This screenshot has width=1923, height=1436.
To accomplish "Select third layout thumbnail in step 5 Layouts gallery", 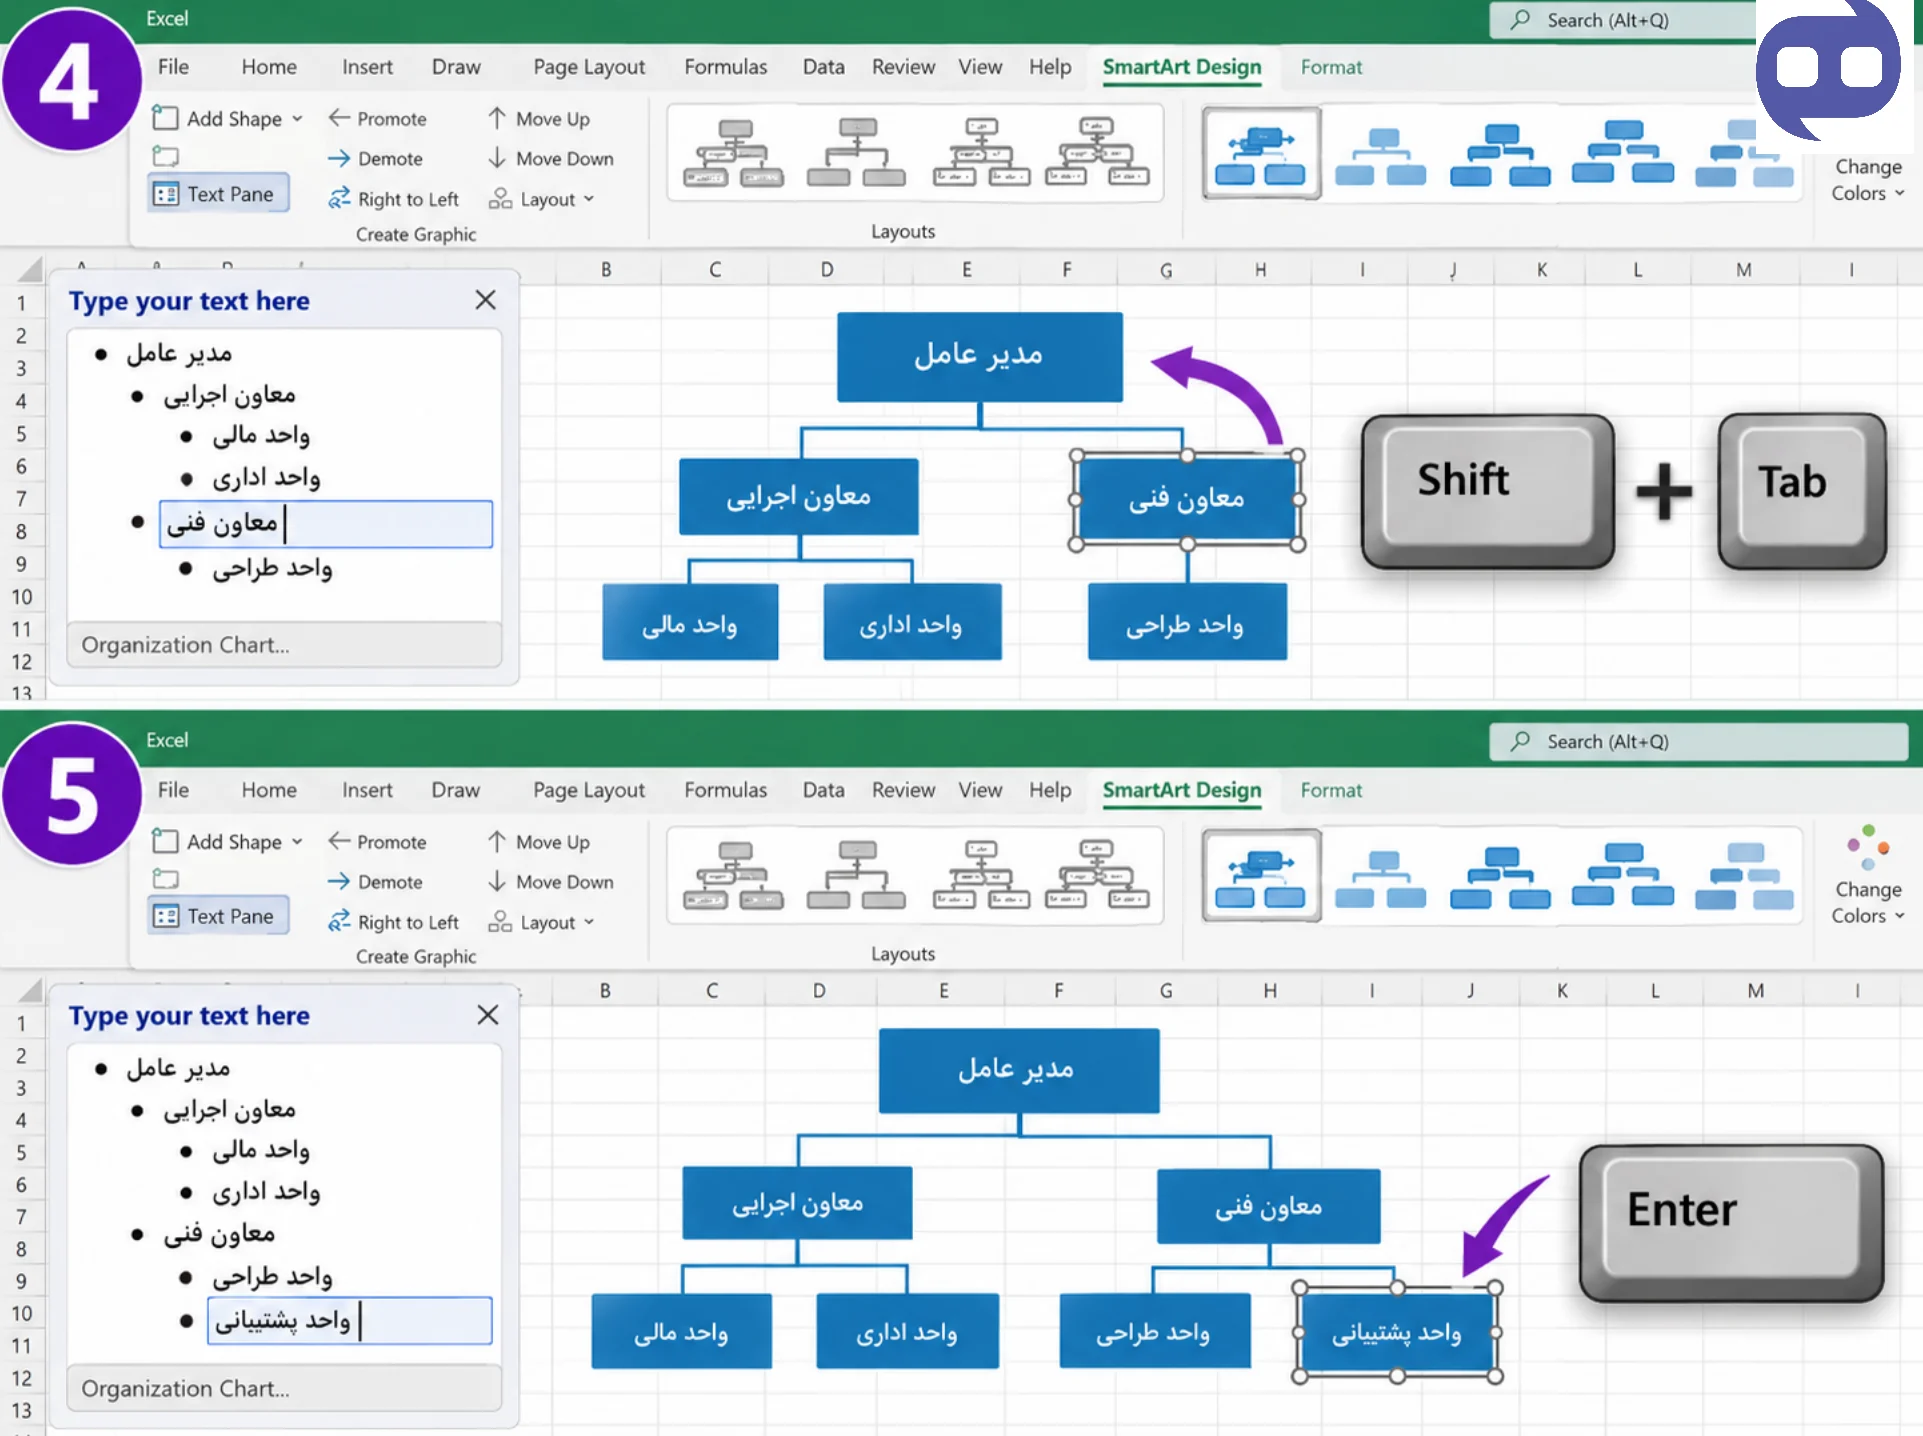I will (980, 875).
